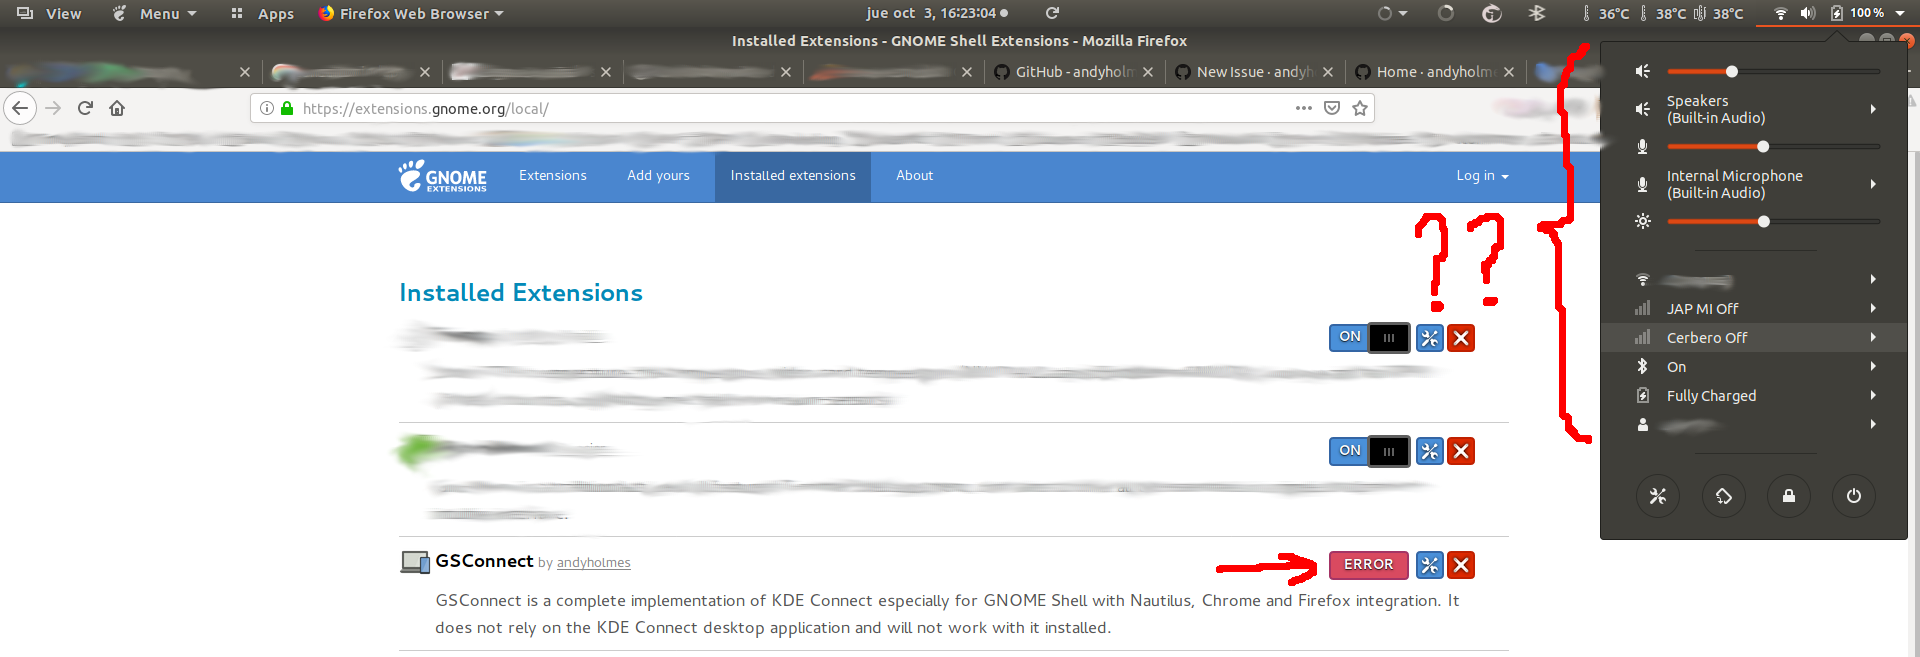
Task: Switch to the New Issue browser tab
Action: [x=1254, y=72]
